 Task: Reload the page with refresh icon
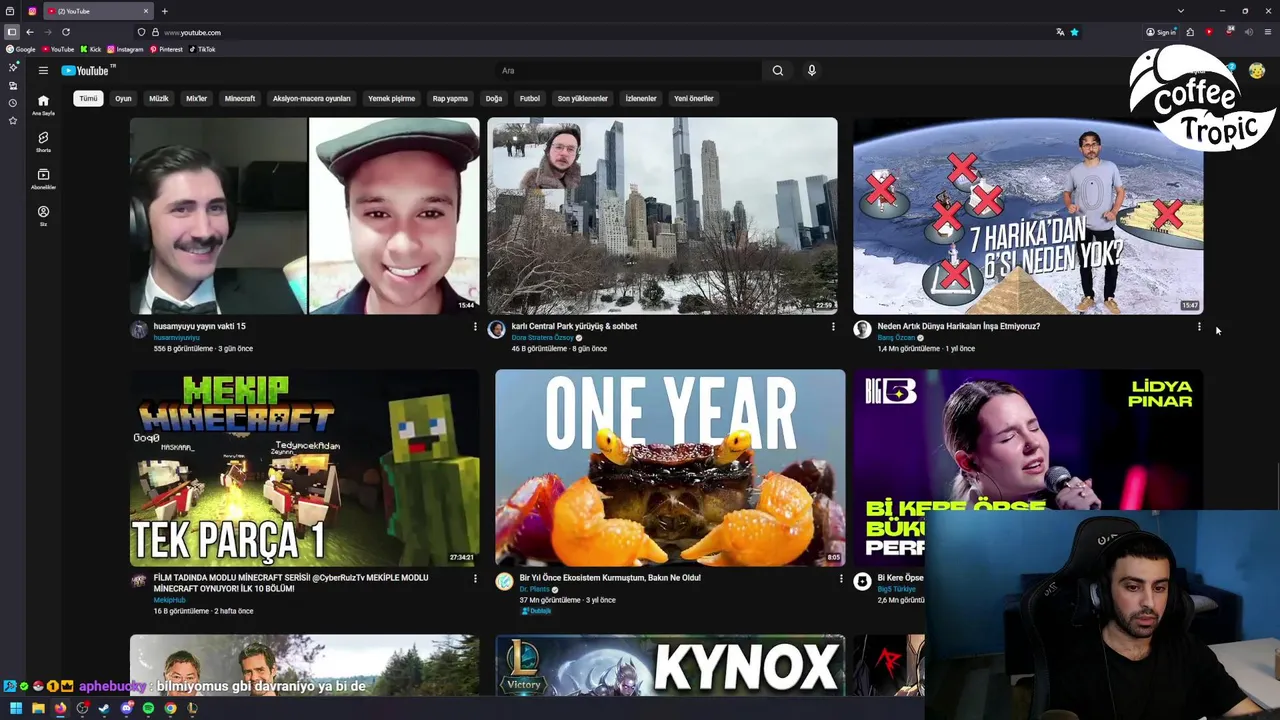click(66, 32)
